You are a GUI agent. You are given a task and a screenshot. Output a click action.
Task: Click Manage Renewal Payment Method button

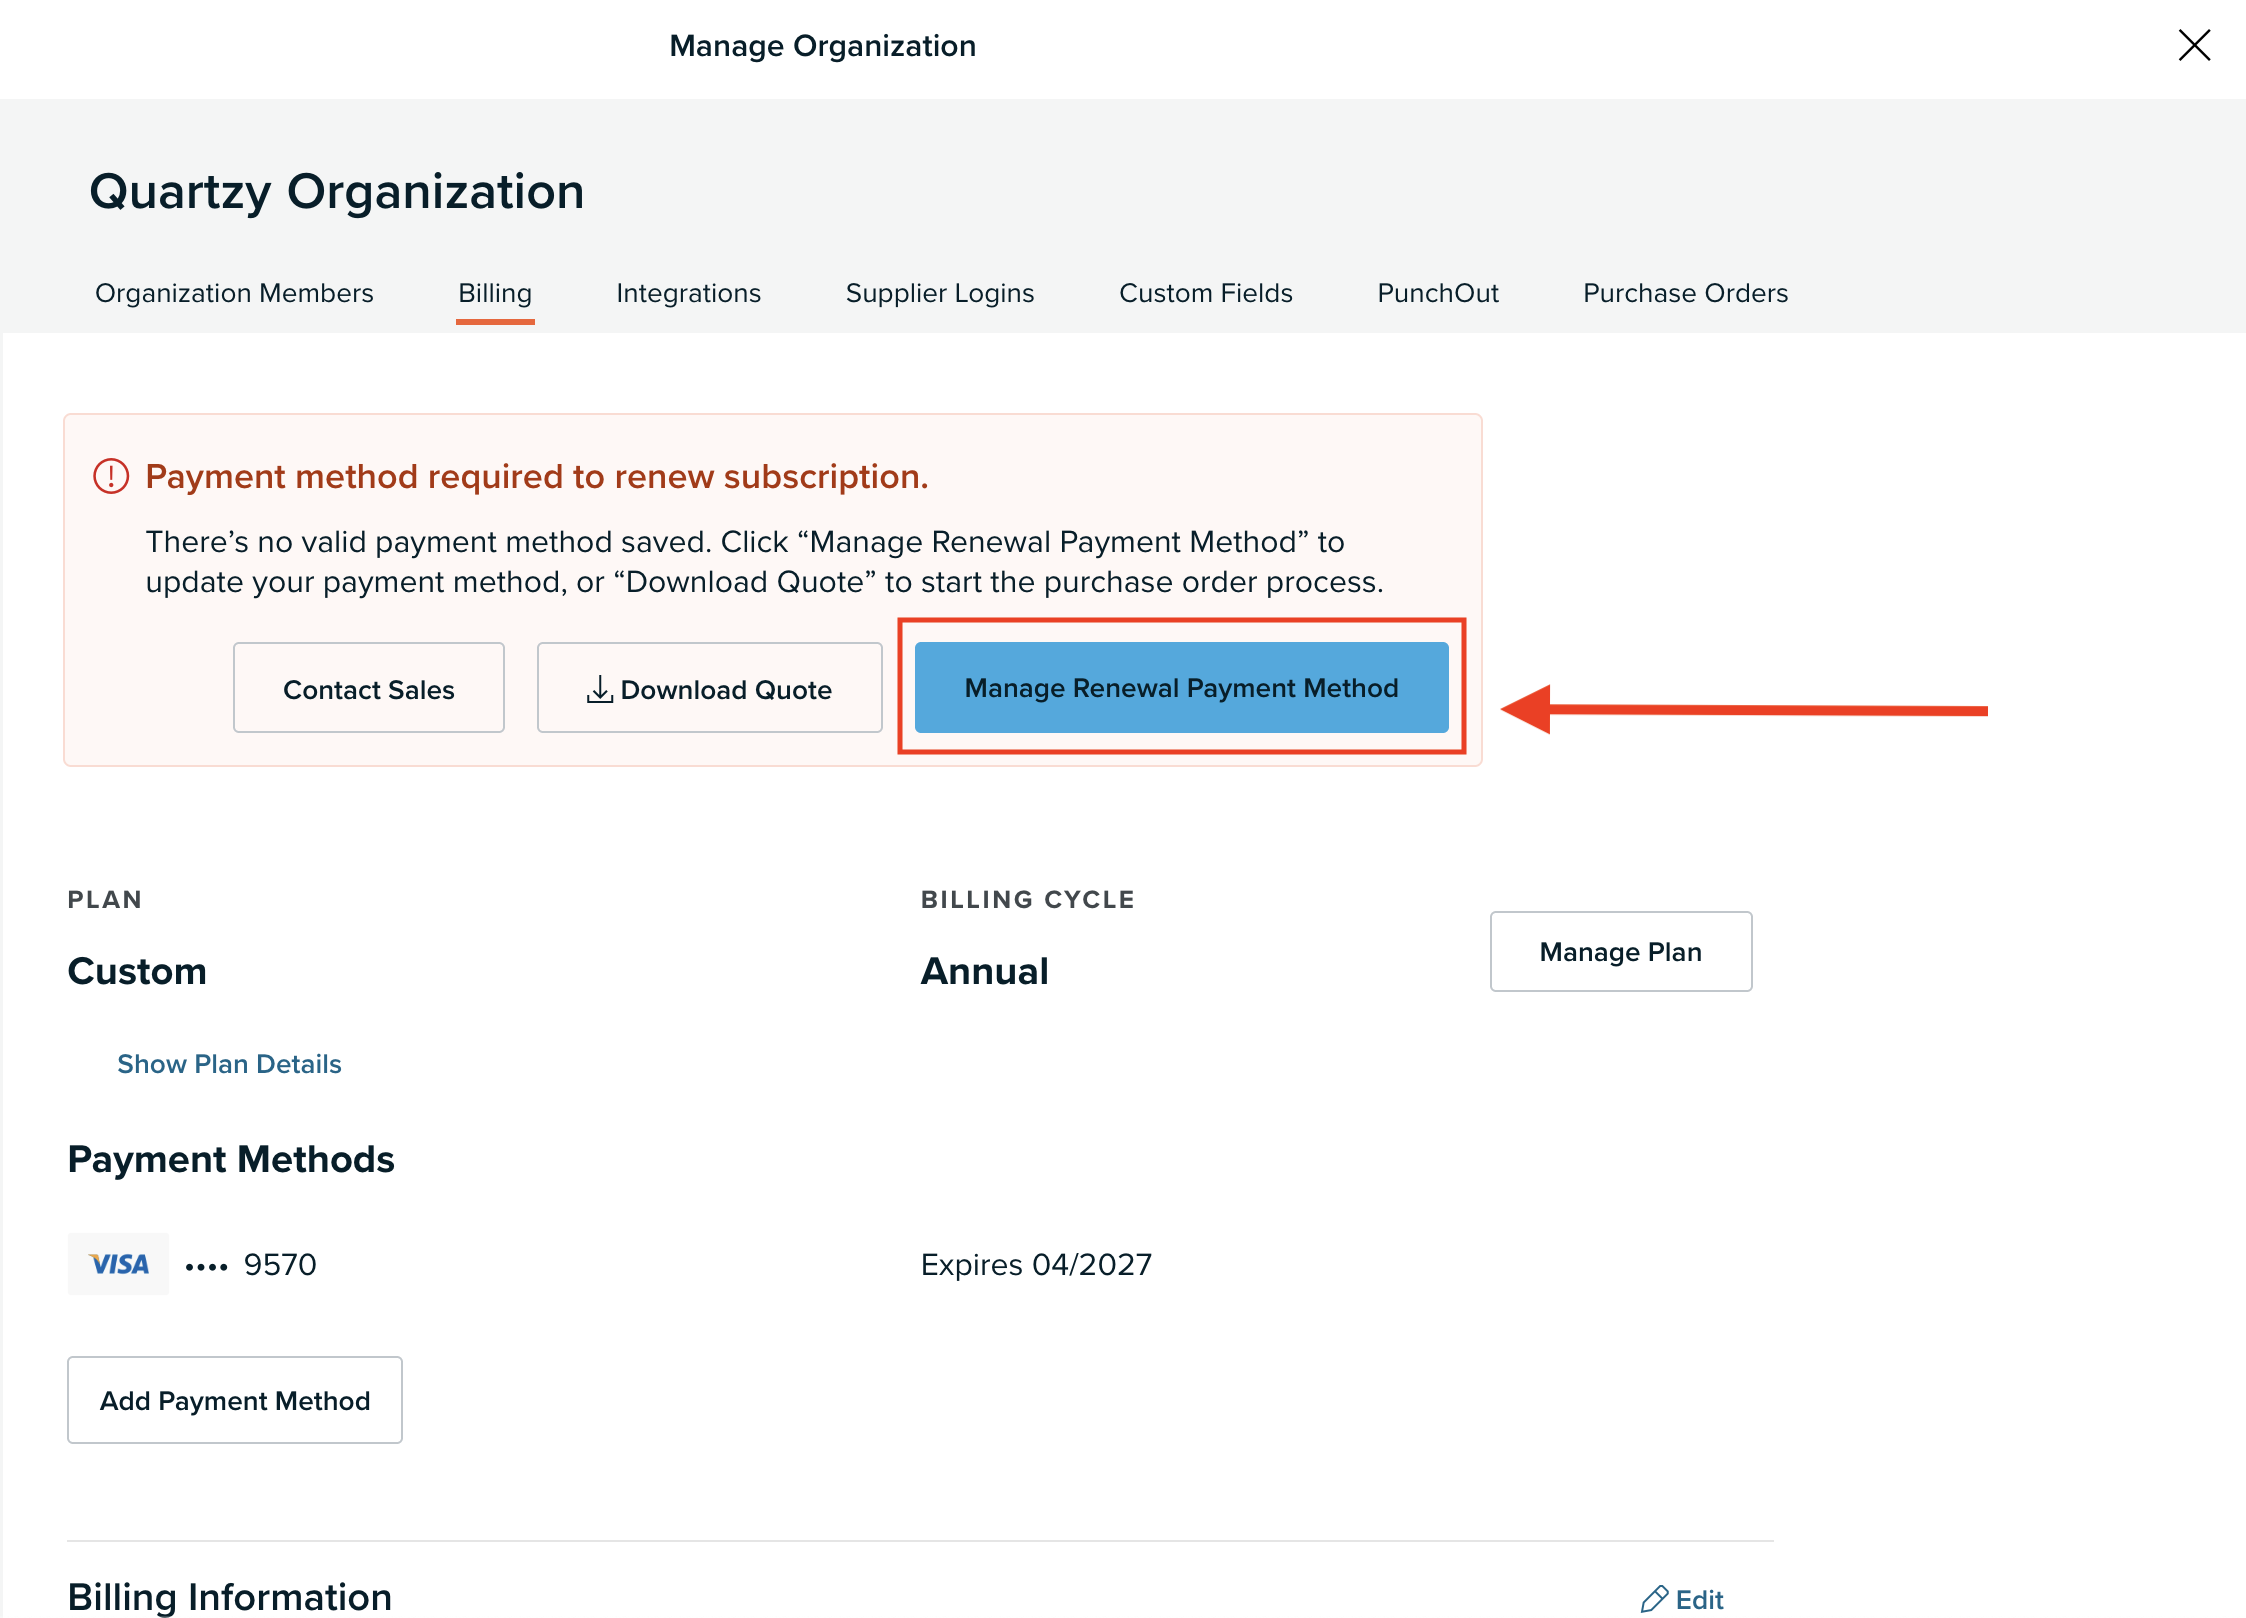[x=1181, y=688]
